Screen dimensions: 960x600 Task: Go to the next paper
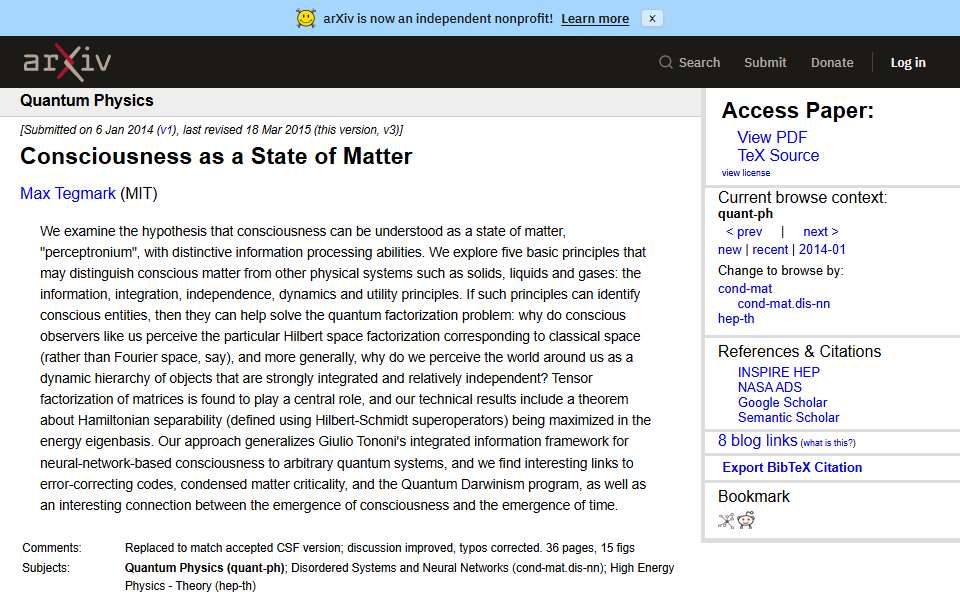[x=820, y=231]
